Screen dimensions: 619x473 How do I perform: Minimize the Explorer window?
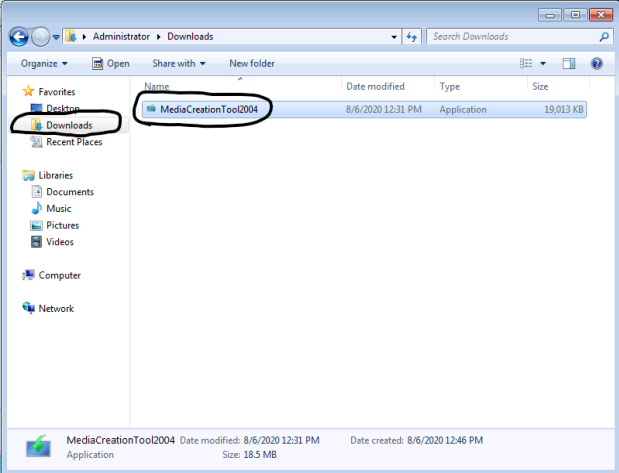tap(550, 15)
